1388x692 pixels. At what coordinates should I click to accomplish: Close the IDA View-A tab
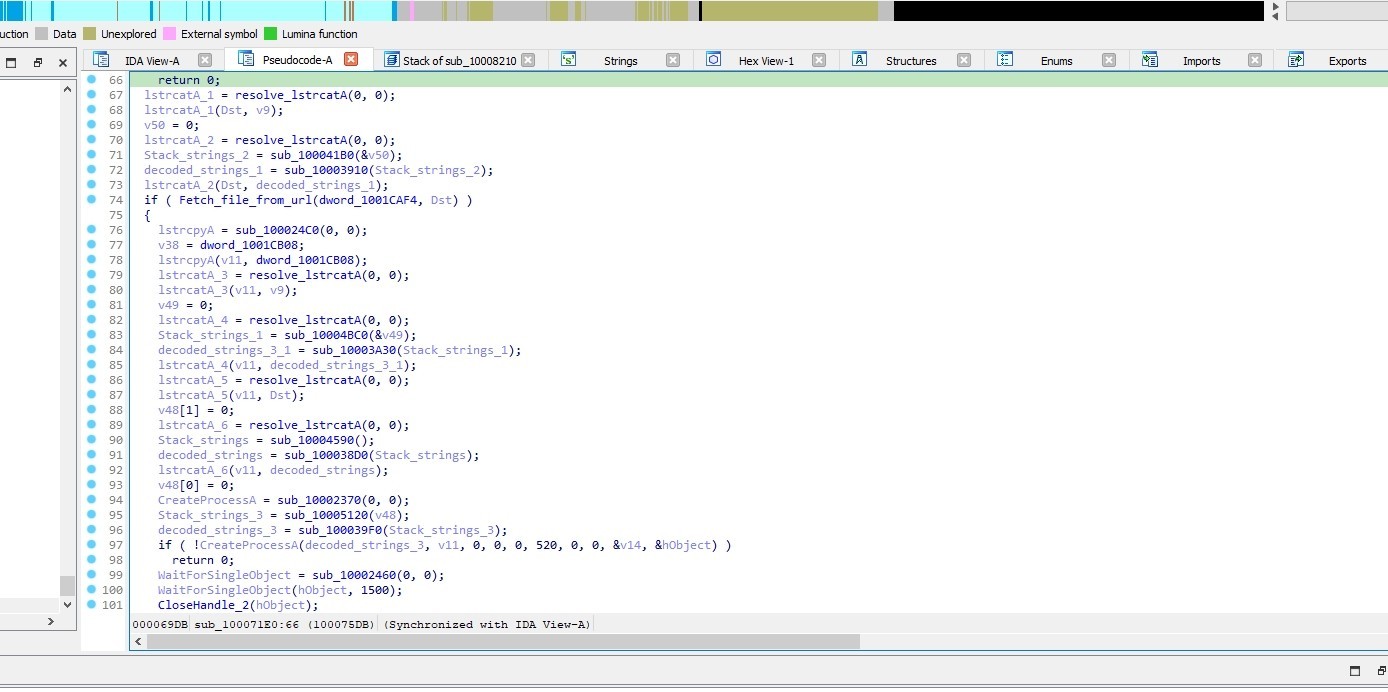(x=205, y=60)
